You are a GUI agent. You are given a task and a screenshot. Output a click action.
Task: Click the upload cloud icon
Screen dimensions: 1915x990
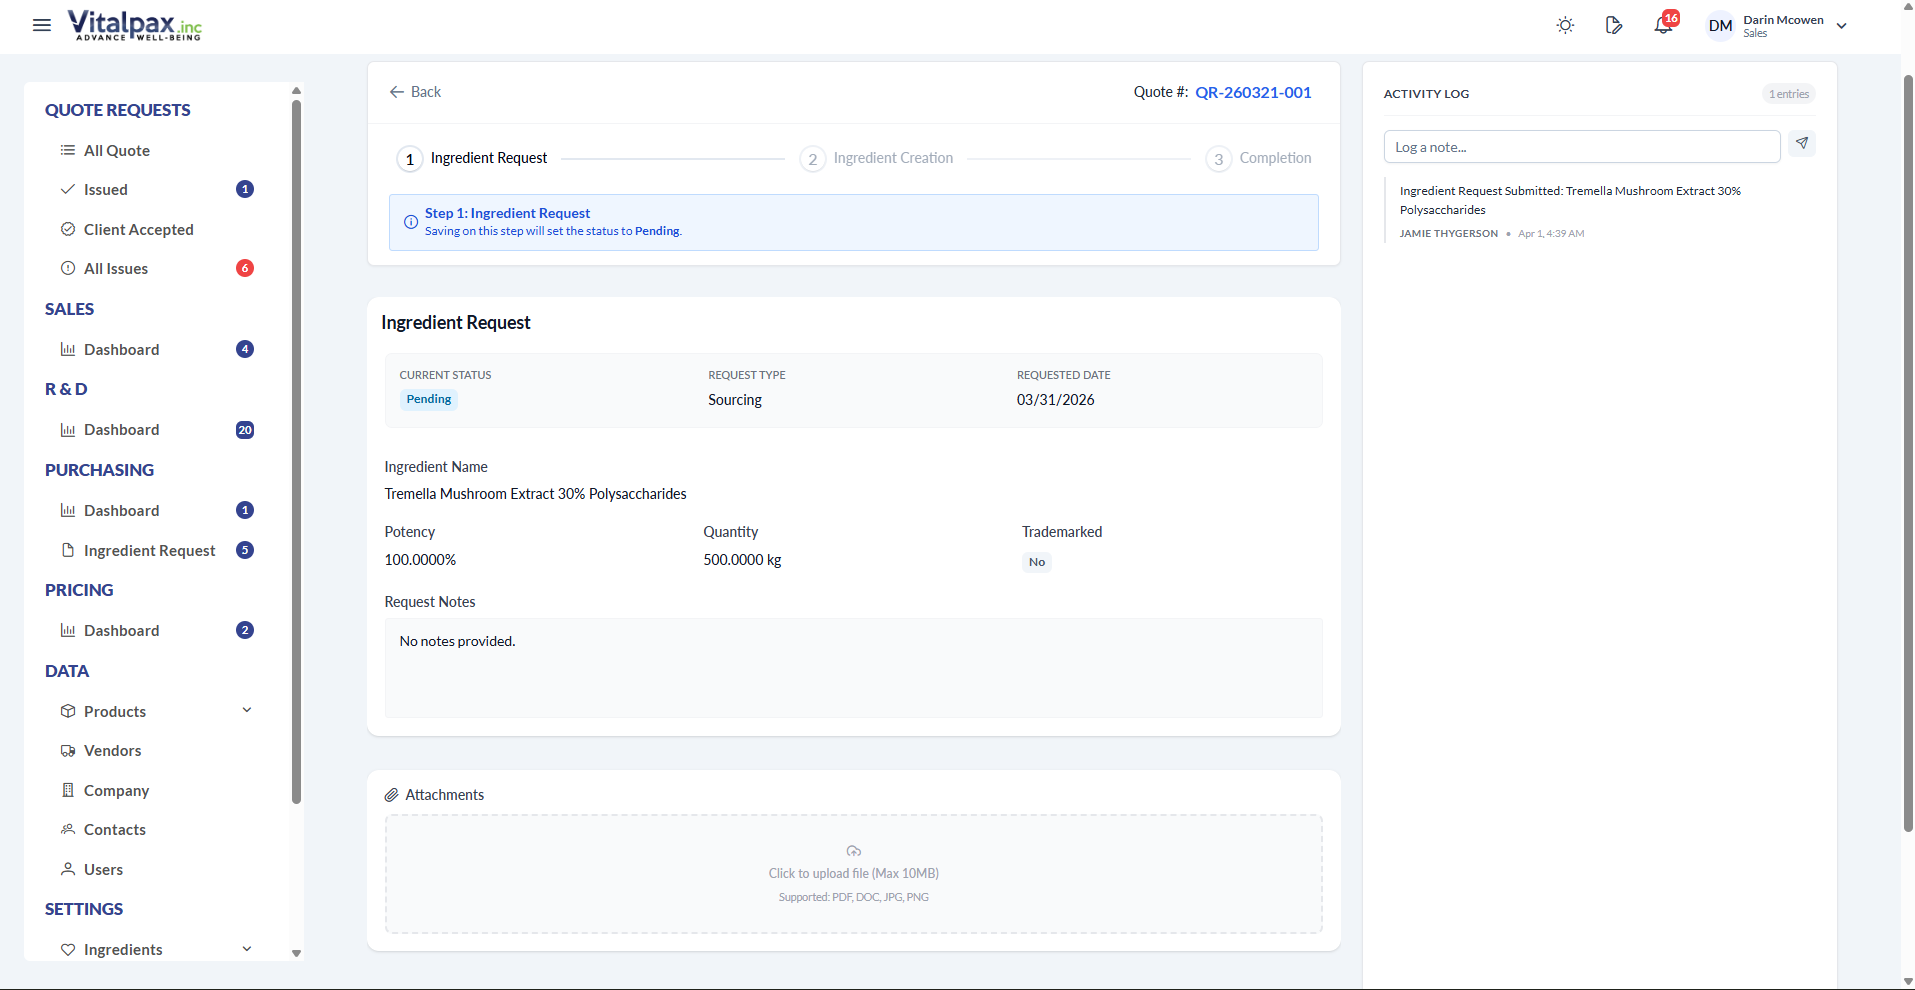point(854,851)
